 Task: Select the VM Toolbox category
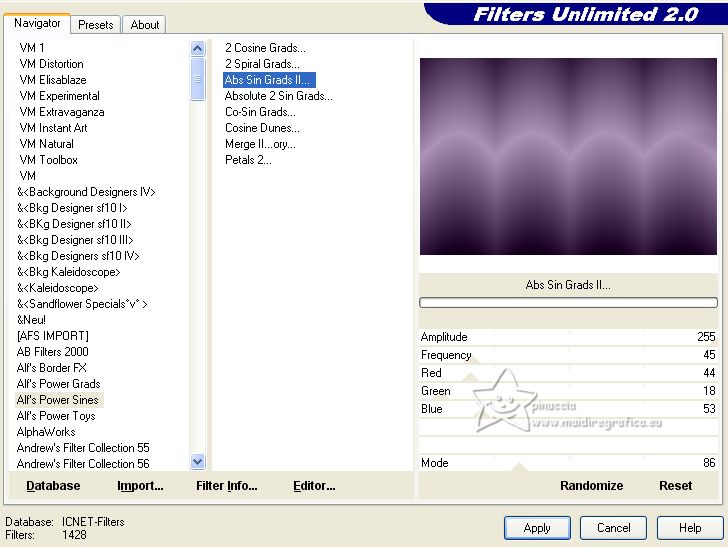(49, 160)
